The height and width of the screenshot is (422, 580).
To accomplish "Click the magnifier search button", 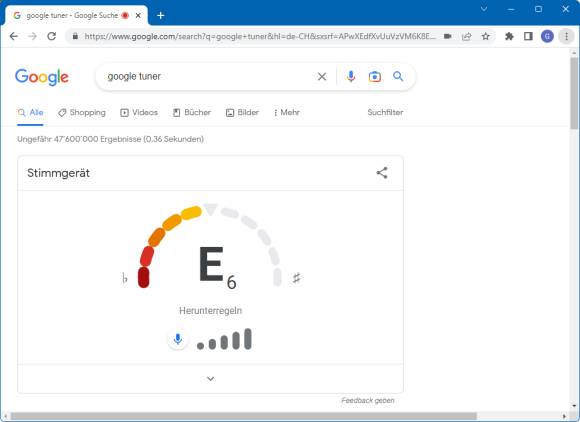I will click(x=398, y=77).
